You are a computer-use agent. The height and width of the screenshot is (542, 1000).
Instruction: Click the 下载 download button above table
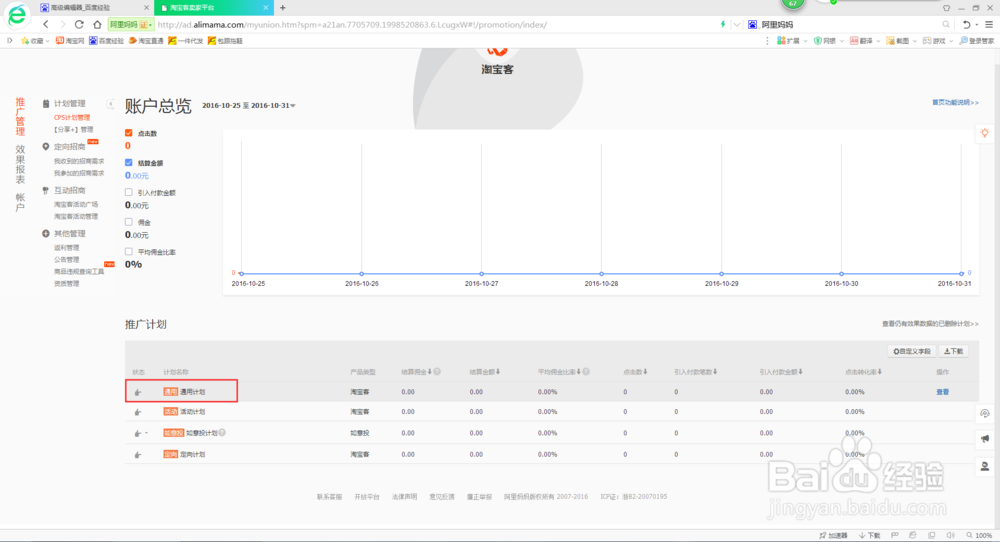[x=954, y=351]
